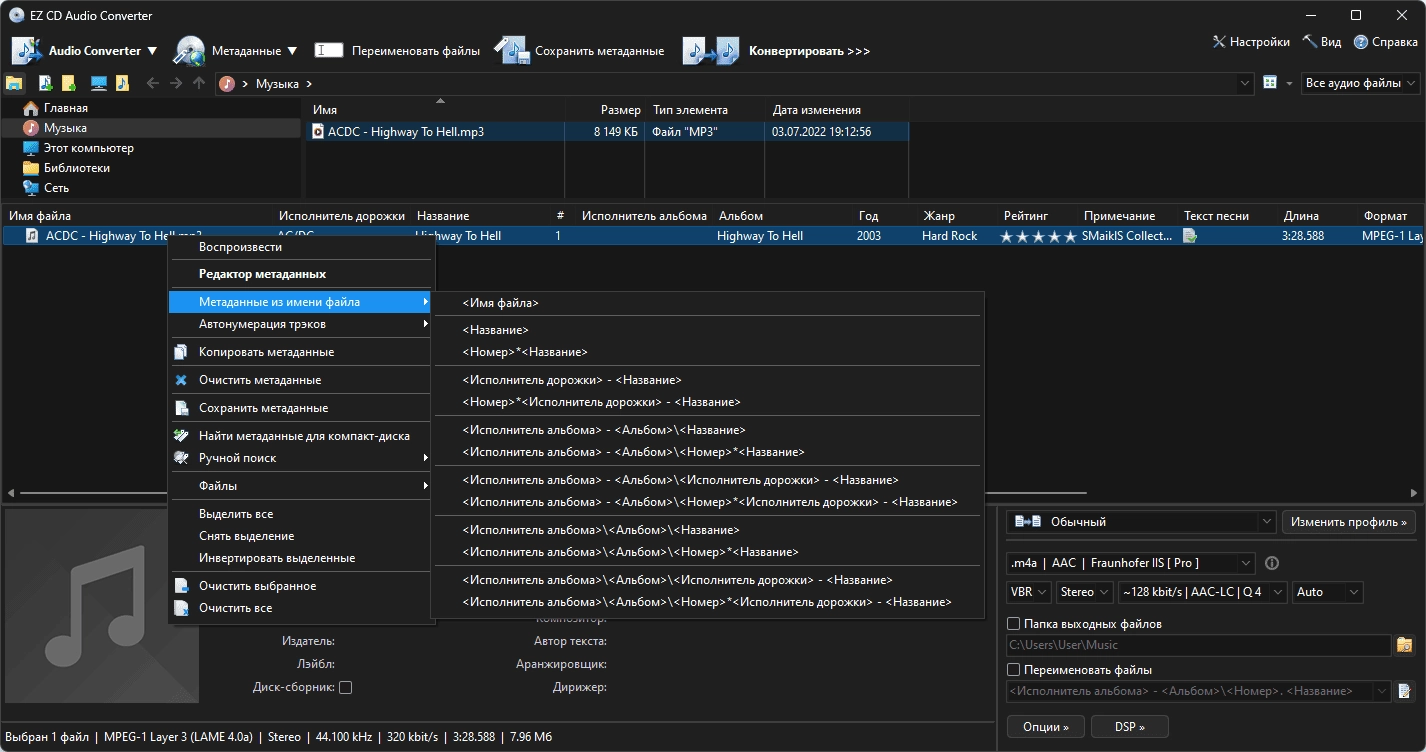Click the Save metadata tag icon

(511, 51)
